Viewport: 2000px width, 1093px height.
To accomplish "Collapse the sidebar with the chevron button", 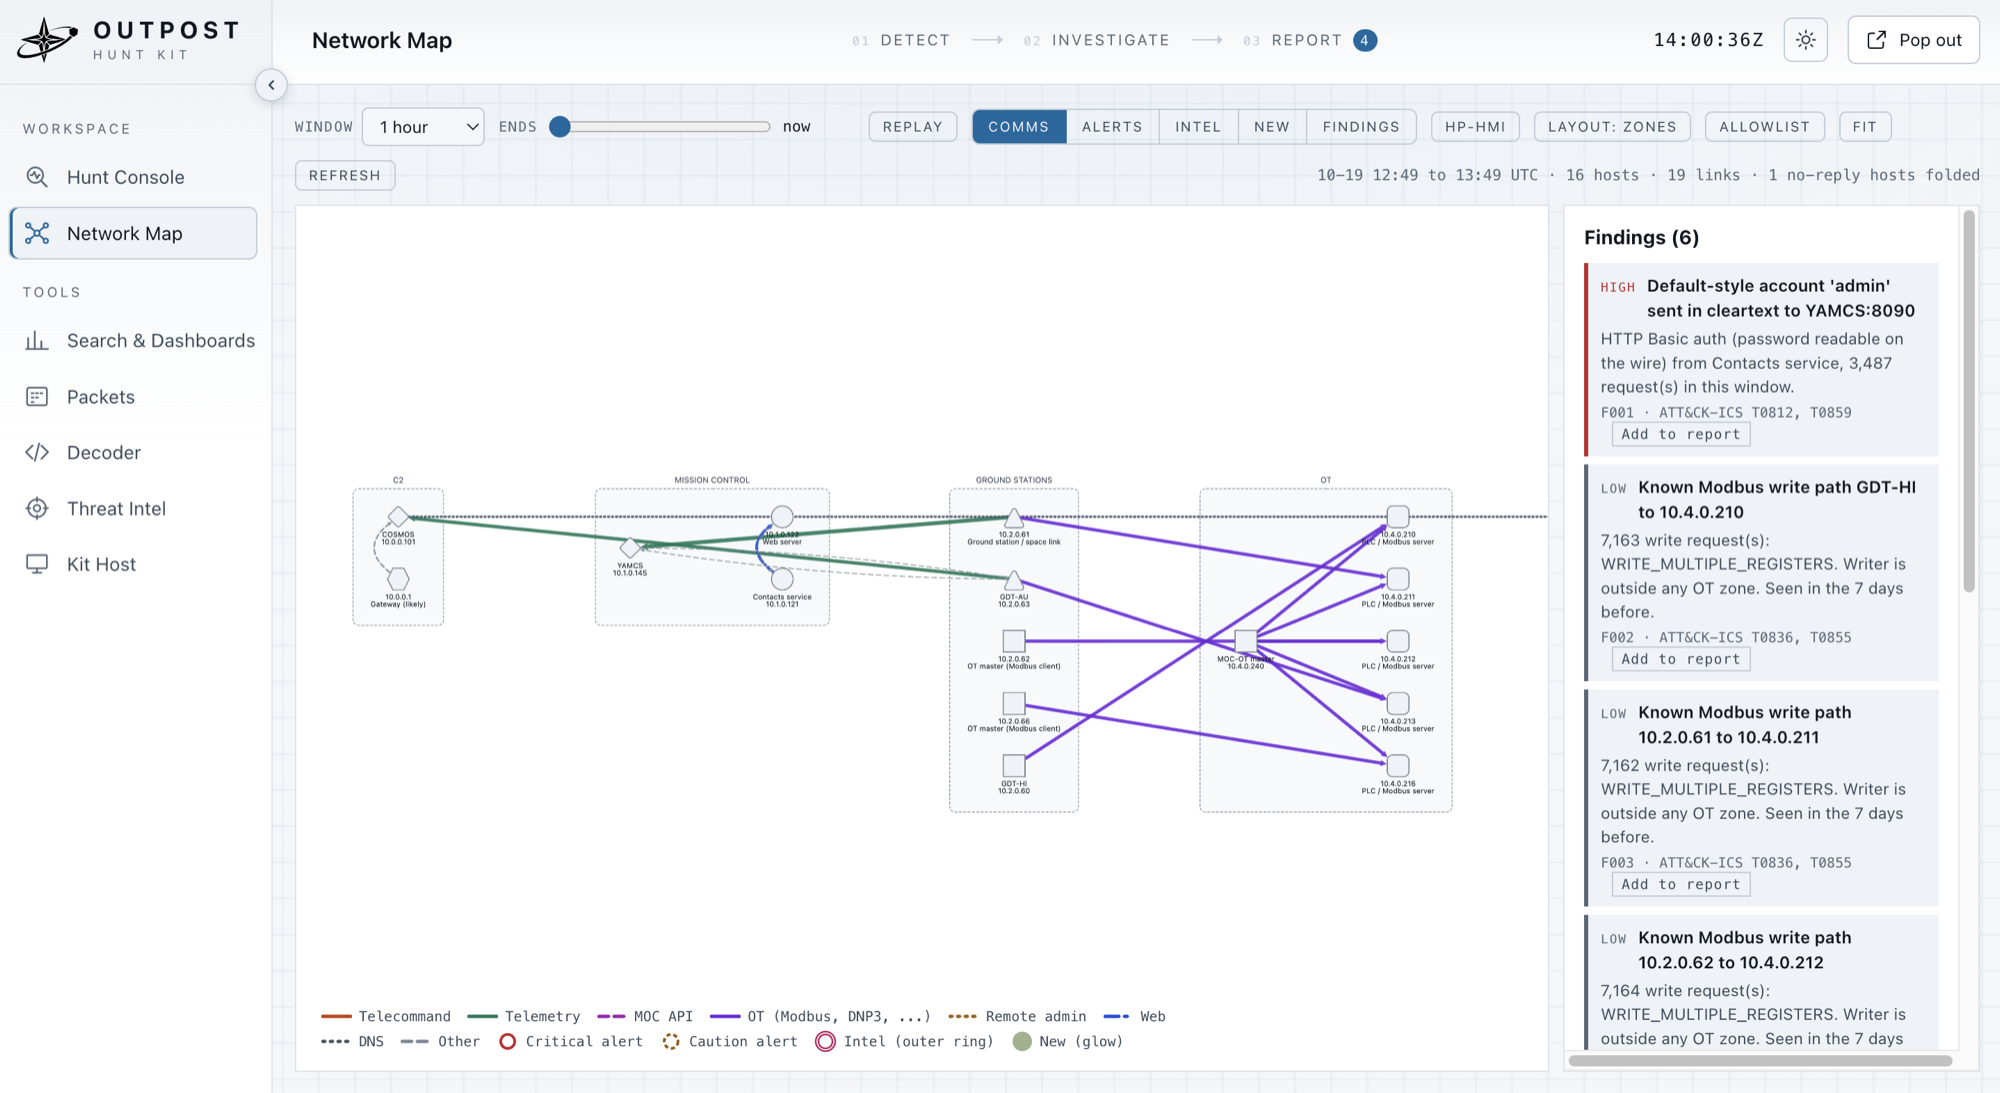I will pyautogui.click(x=271, y=85).
